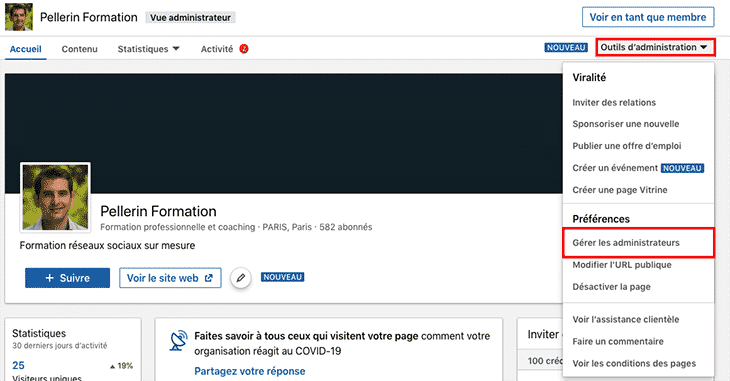Click the red notification badge on Activité

[244, 49]
